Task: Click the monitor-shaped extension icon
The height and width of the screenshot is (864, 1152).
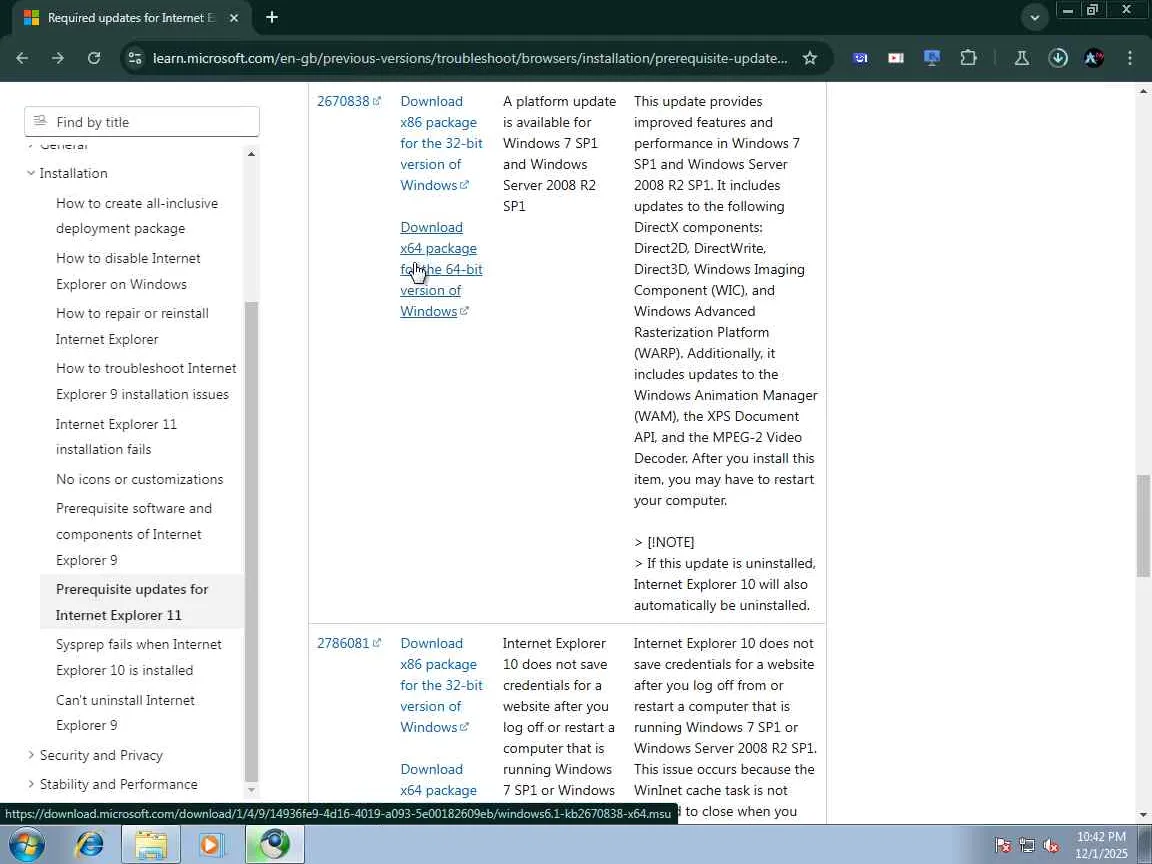Action: pos(932,58)
